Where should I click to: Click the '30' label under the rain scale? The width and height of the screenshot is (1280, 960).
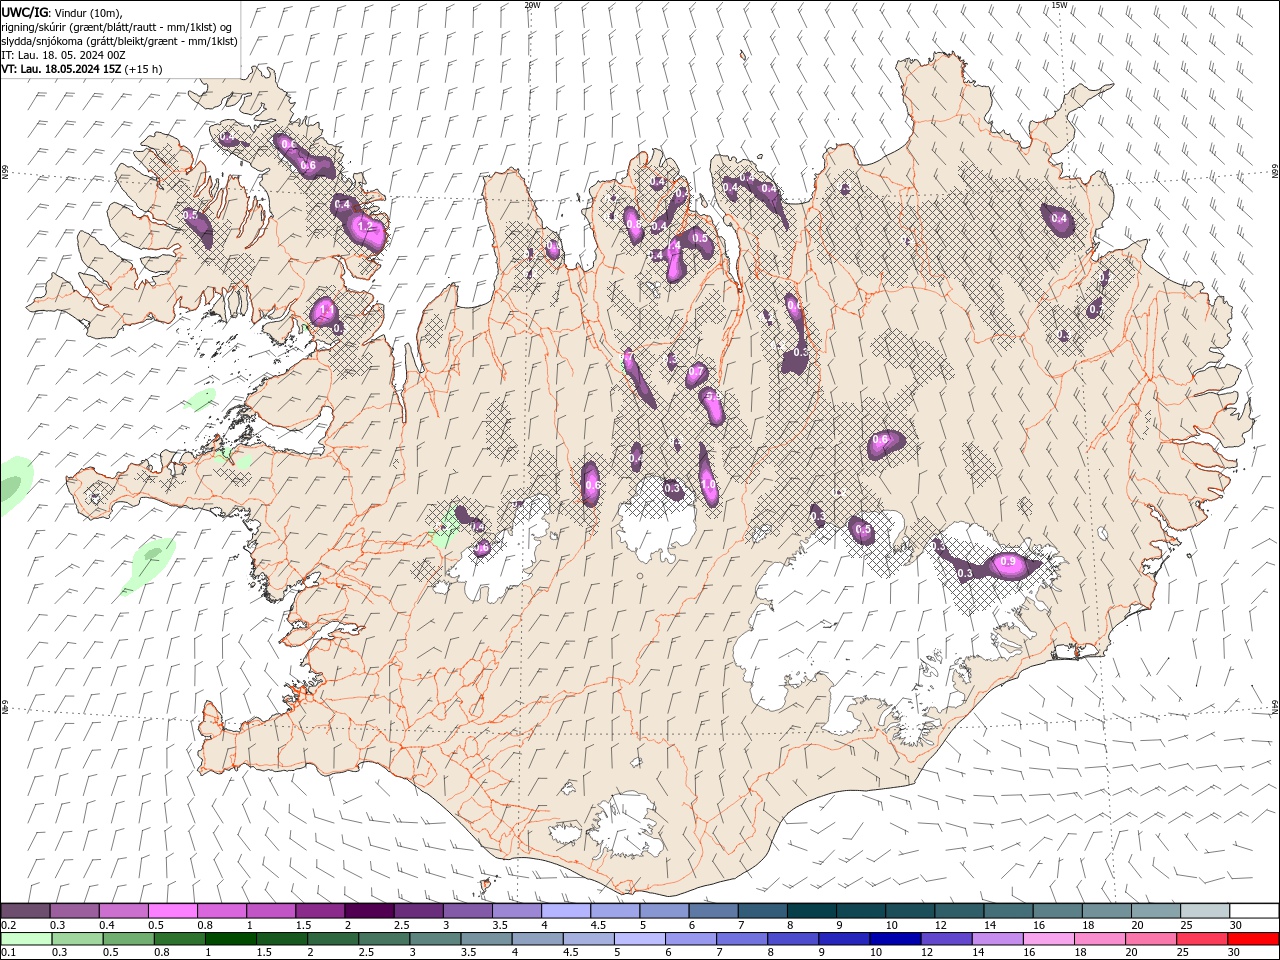tap(1233, 953)
